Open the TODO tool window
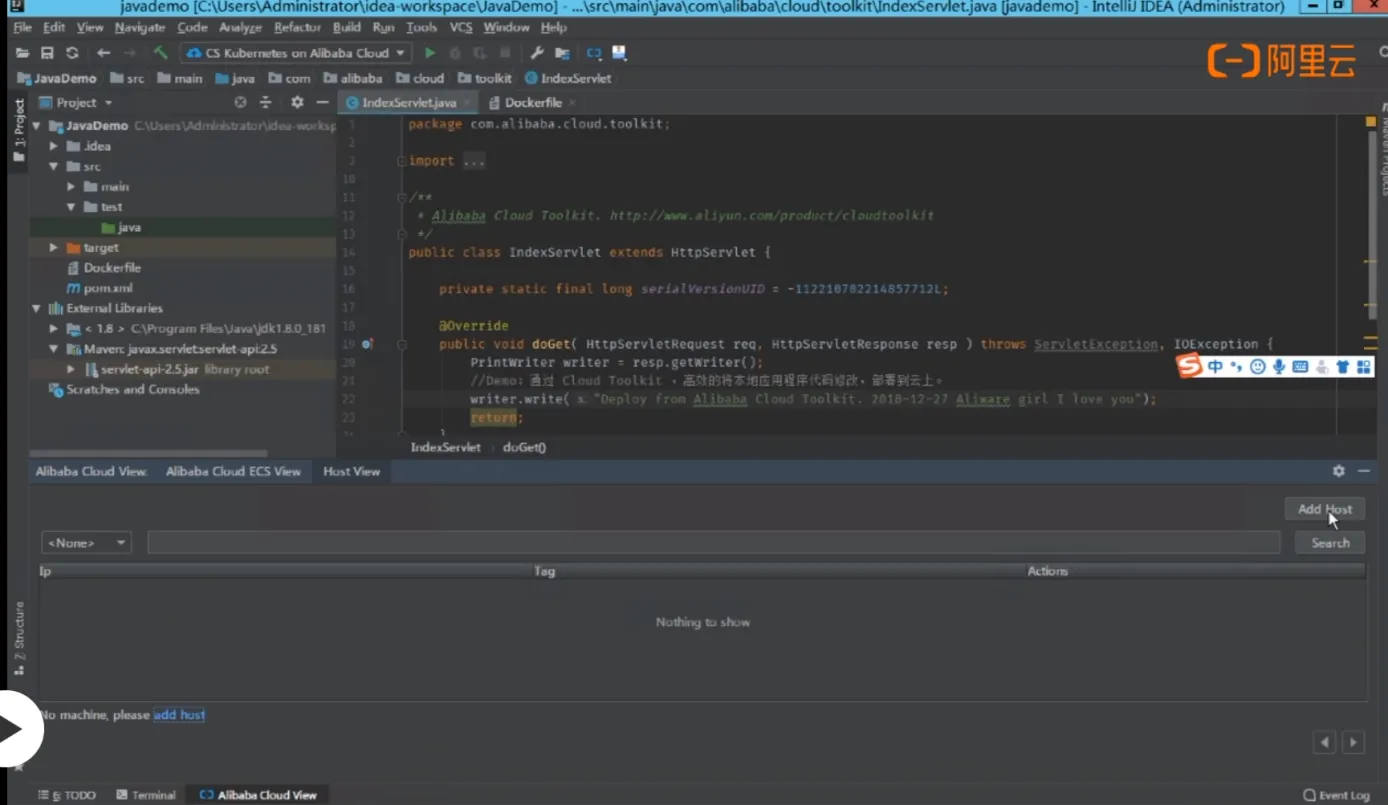 [x=67, y=795]
